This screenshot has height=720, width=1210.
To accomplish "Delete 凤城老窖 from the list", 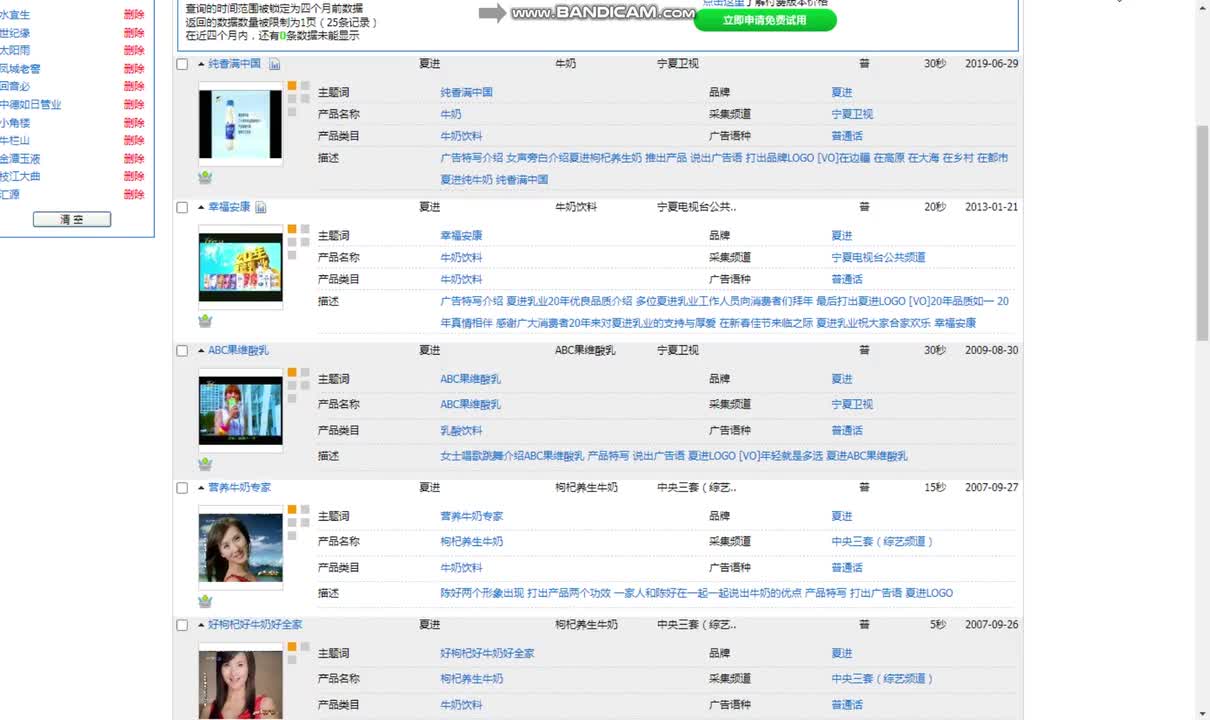I will click(x=134, y=68).
